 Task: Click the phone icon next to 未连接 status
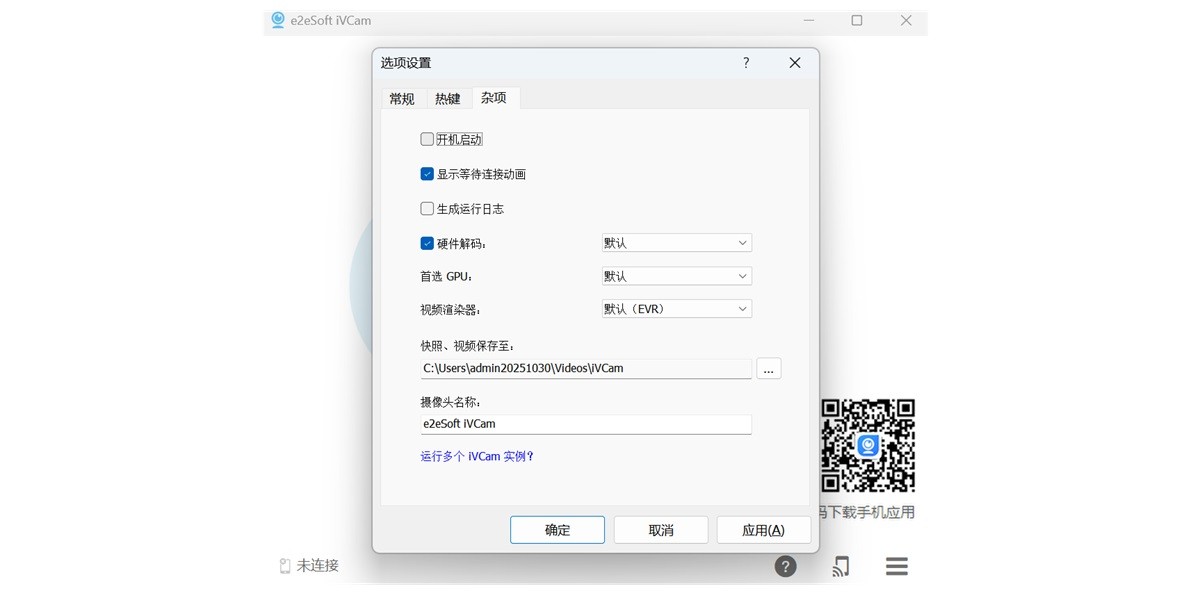click(x=283, y=565)
